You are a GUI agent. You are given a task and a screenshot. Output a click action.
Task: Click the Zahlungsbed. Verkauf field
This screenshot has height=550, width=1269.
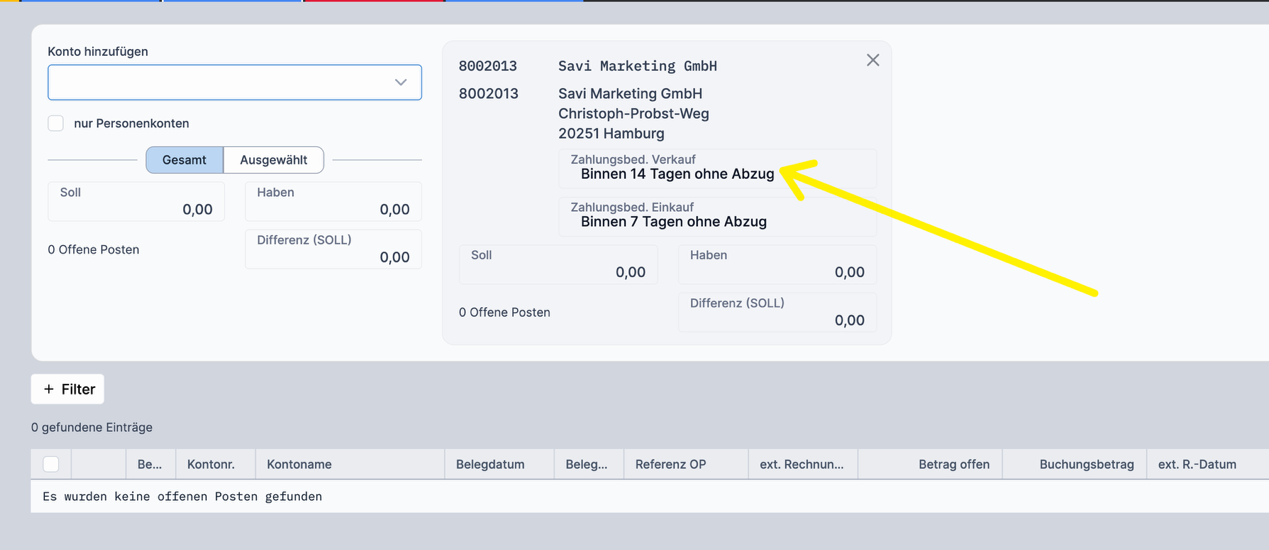tap(717, 168)
